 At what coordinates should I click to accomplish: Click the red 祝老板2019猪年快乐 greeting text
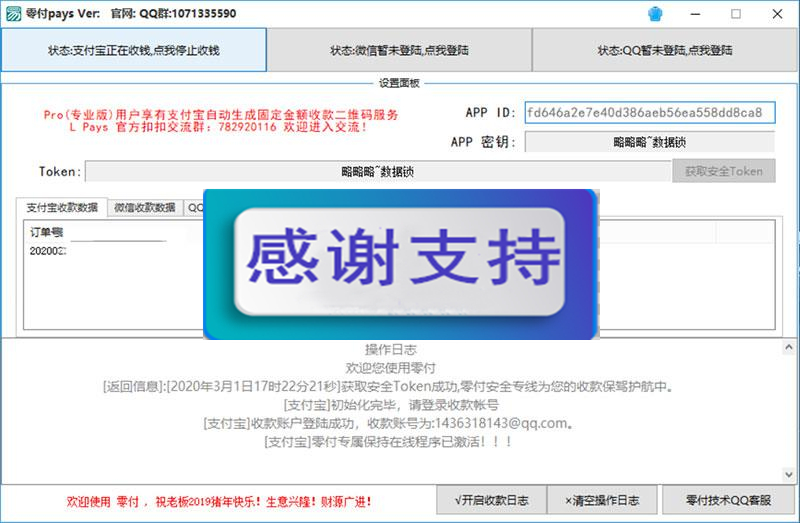[219, 502]
